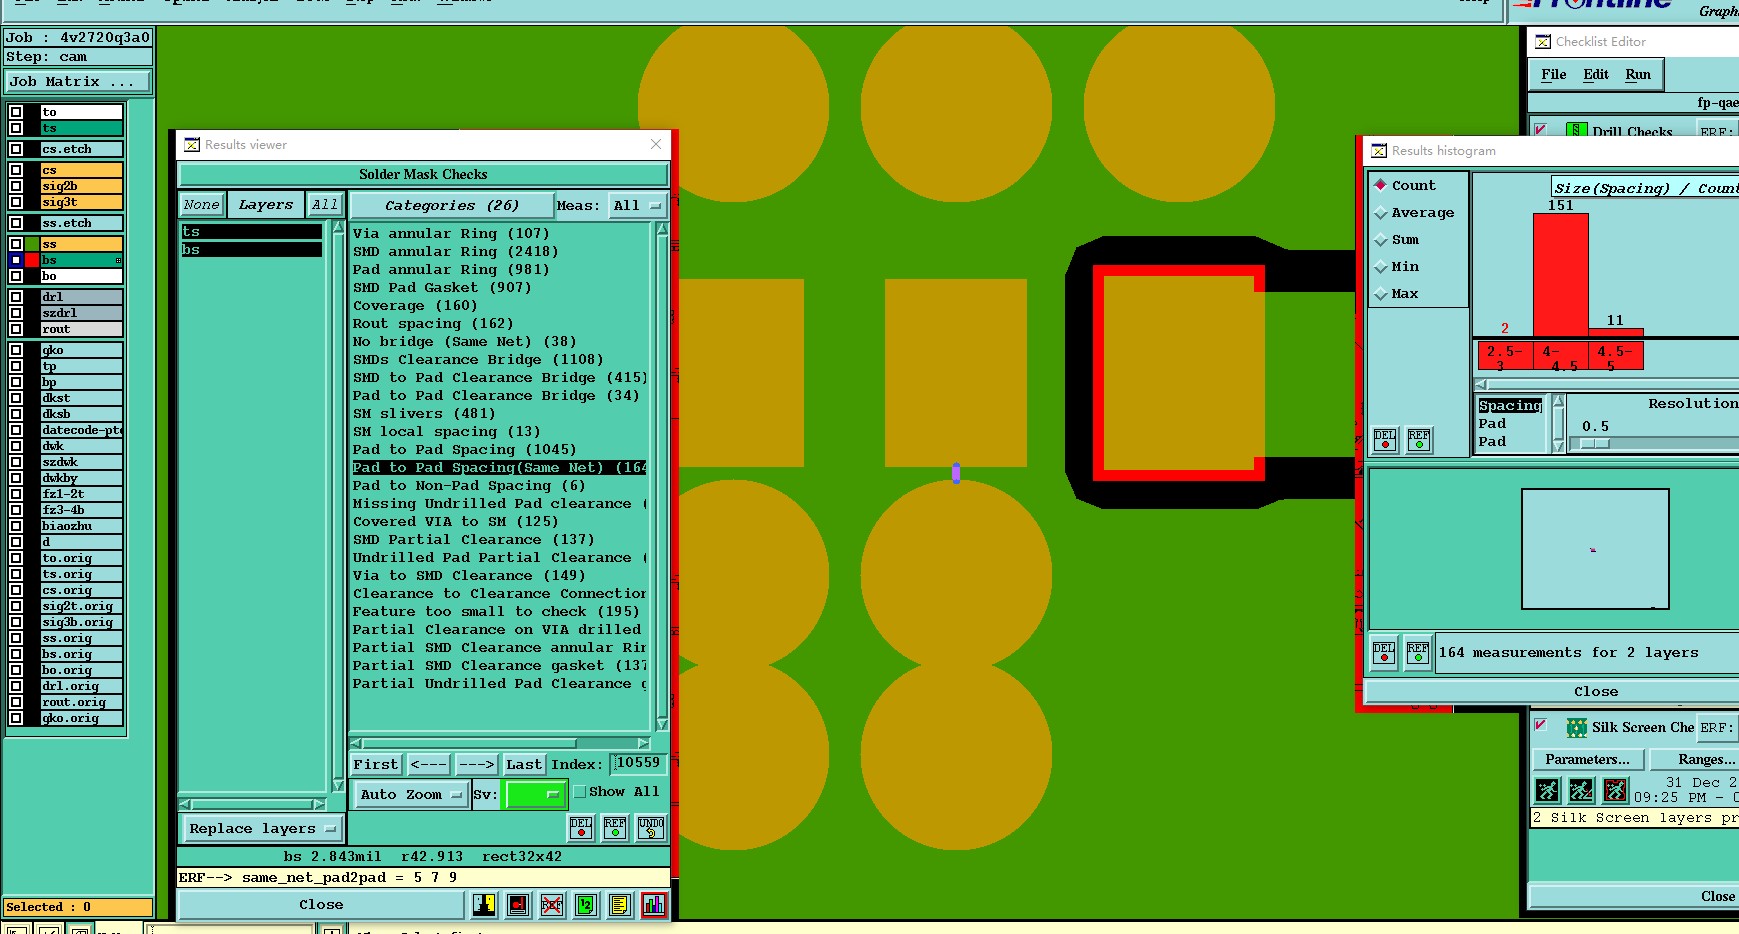The width and height of the screenshot is (1739, 934).
Task: Click first running-figure icon in Silk Screen checklist
Action: pyautogui.click(x=1547, y=790)
